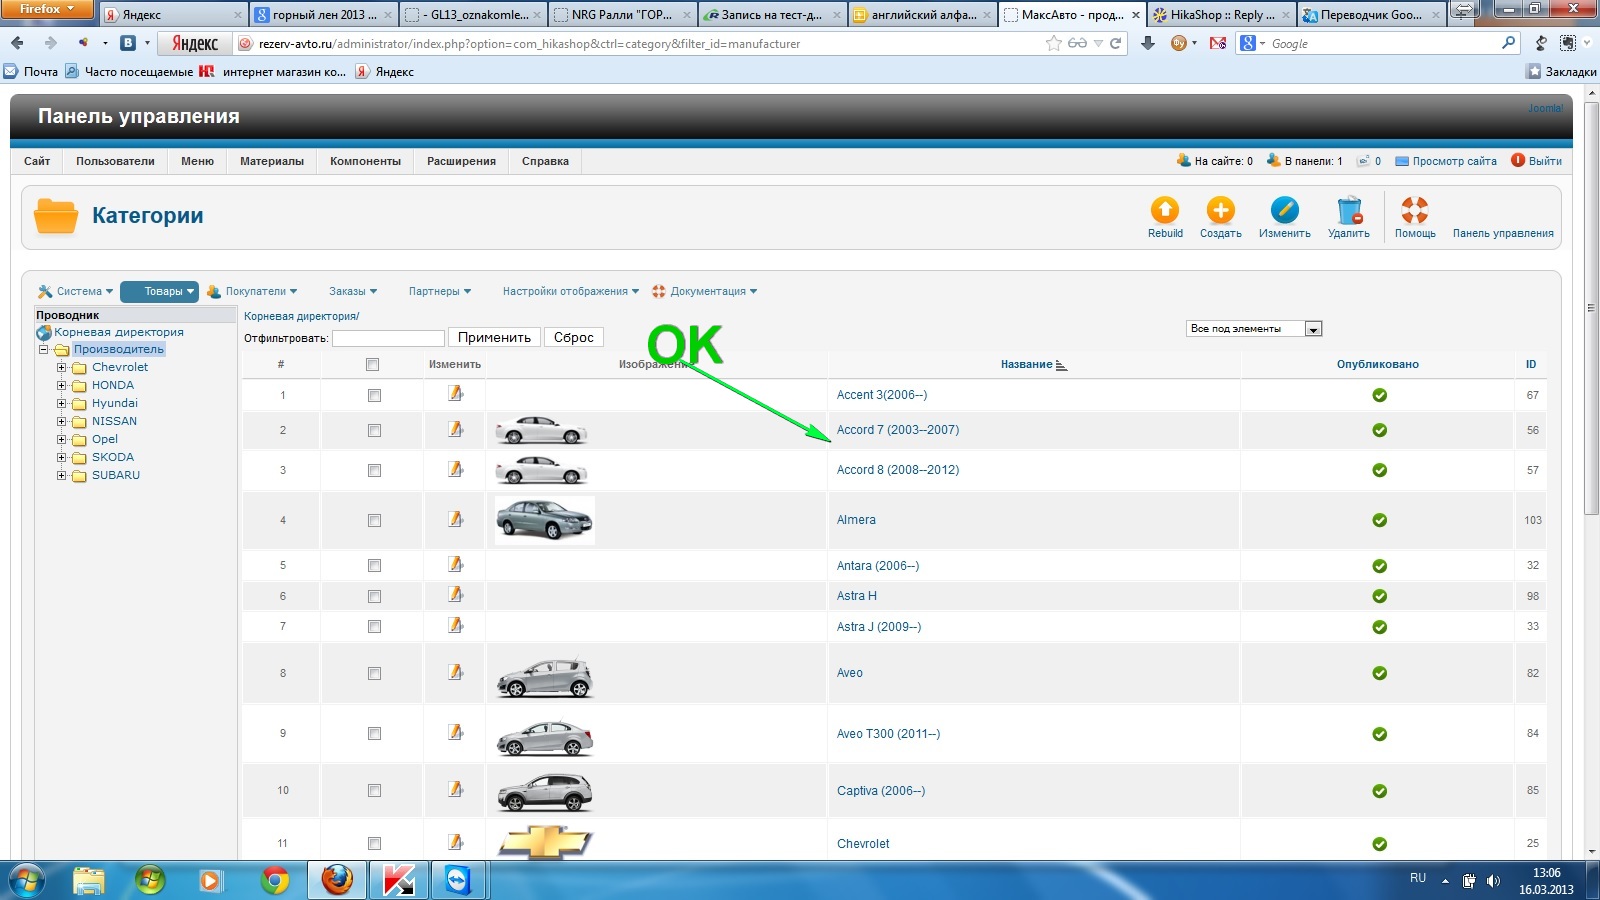The image size is (1600, 900).
Task: Open the Товары dropdown menu
Action: [x=159, y=291]
